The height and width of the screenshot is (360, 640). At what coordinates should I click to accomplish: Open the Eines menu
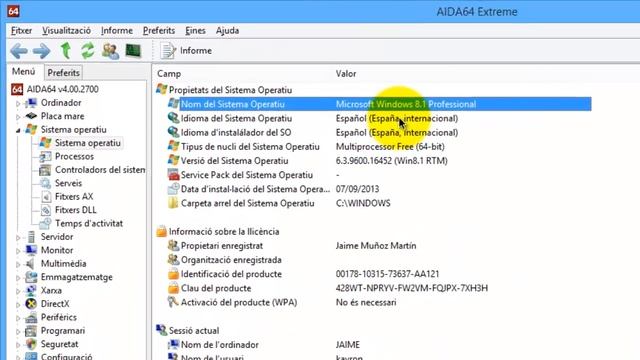tap(195, 31)
